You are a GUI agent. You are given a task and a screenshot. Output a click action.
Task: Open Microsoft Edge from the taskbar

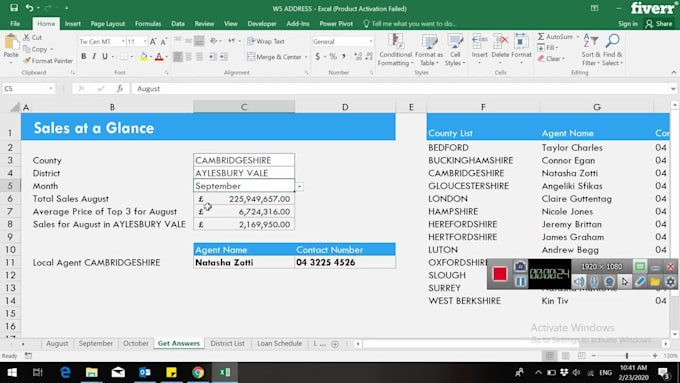[x=65, y=372]
